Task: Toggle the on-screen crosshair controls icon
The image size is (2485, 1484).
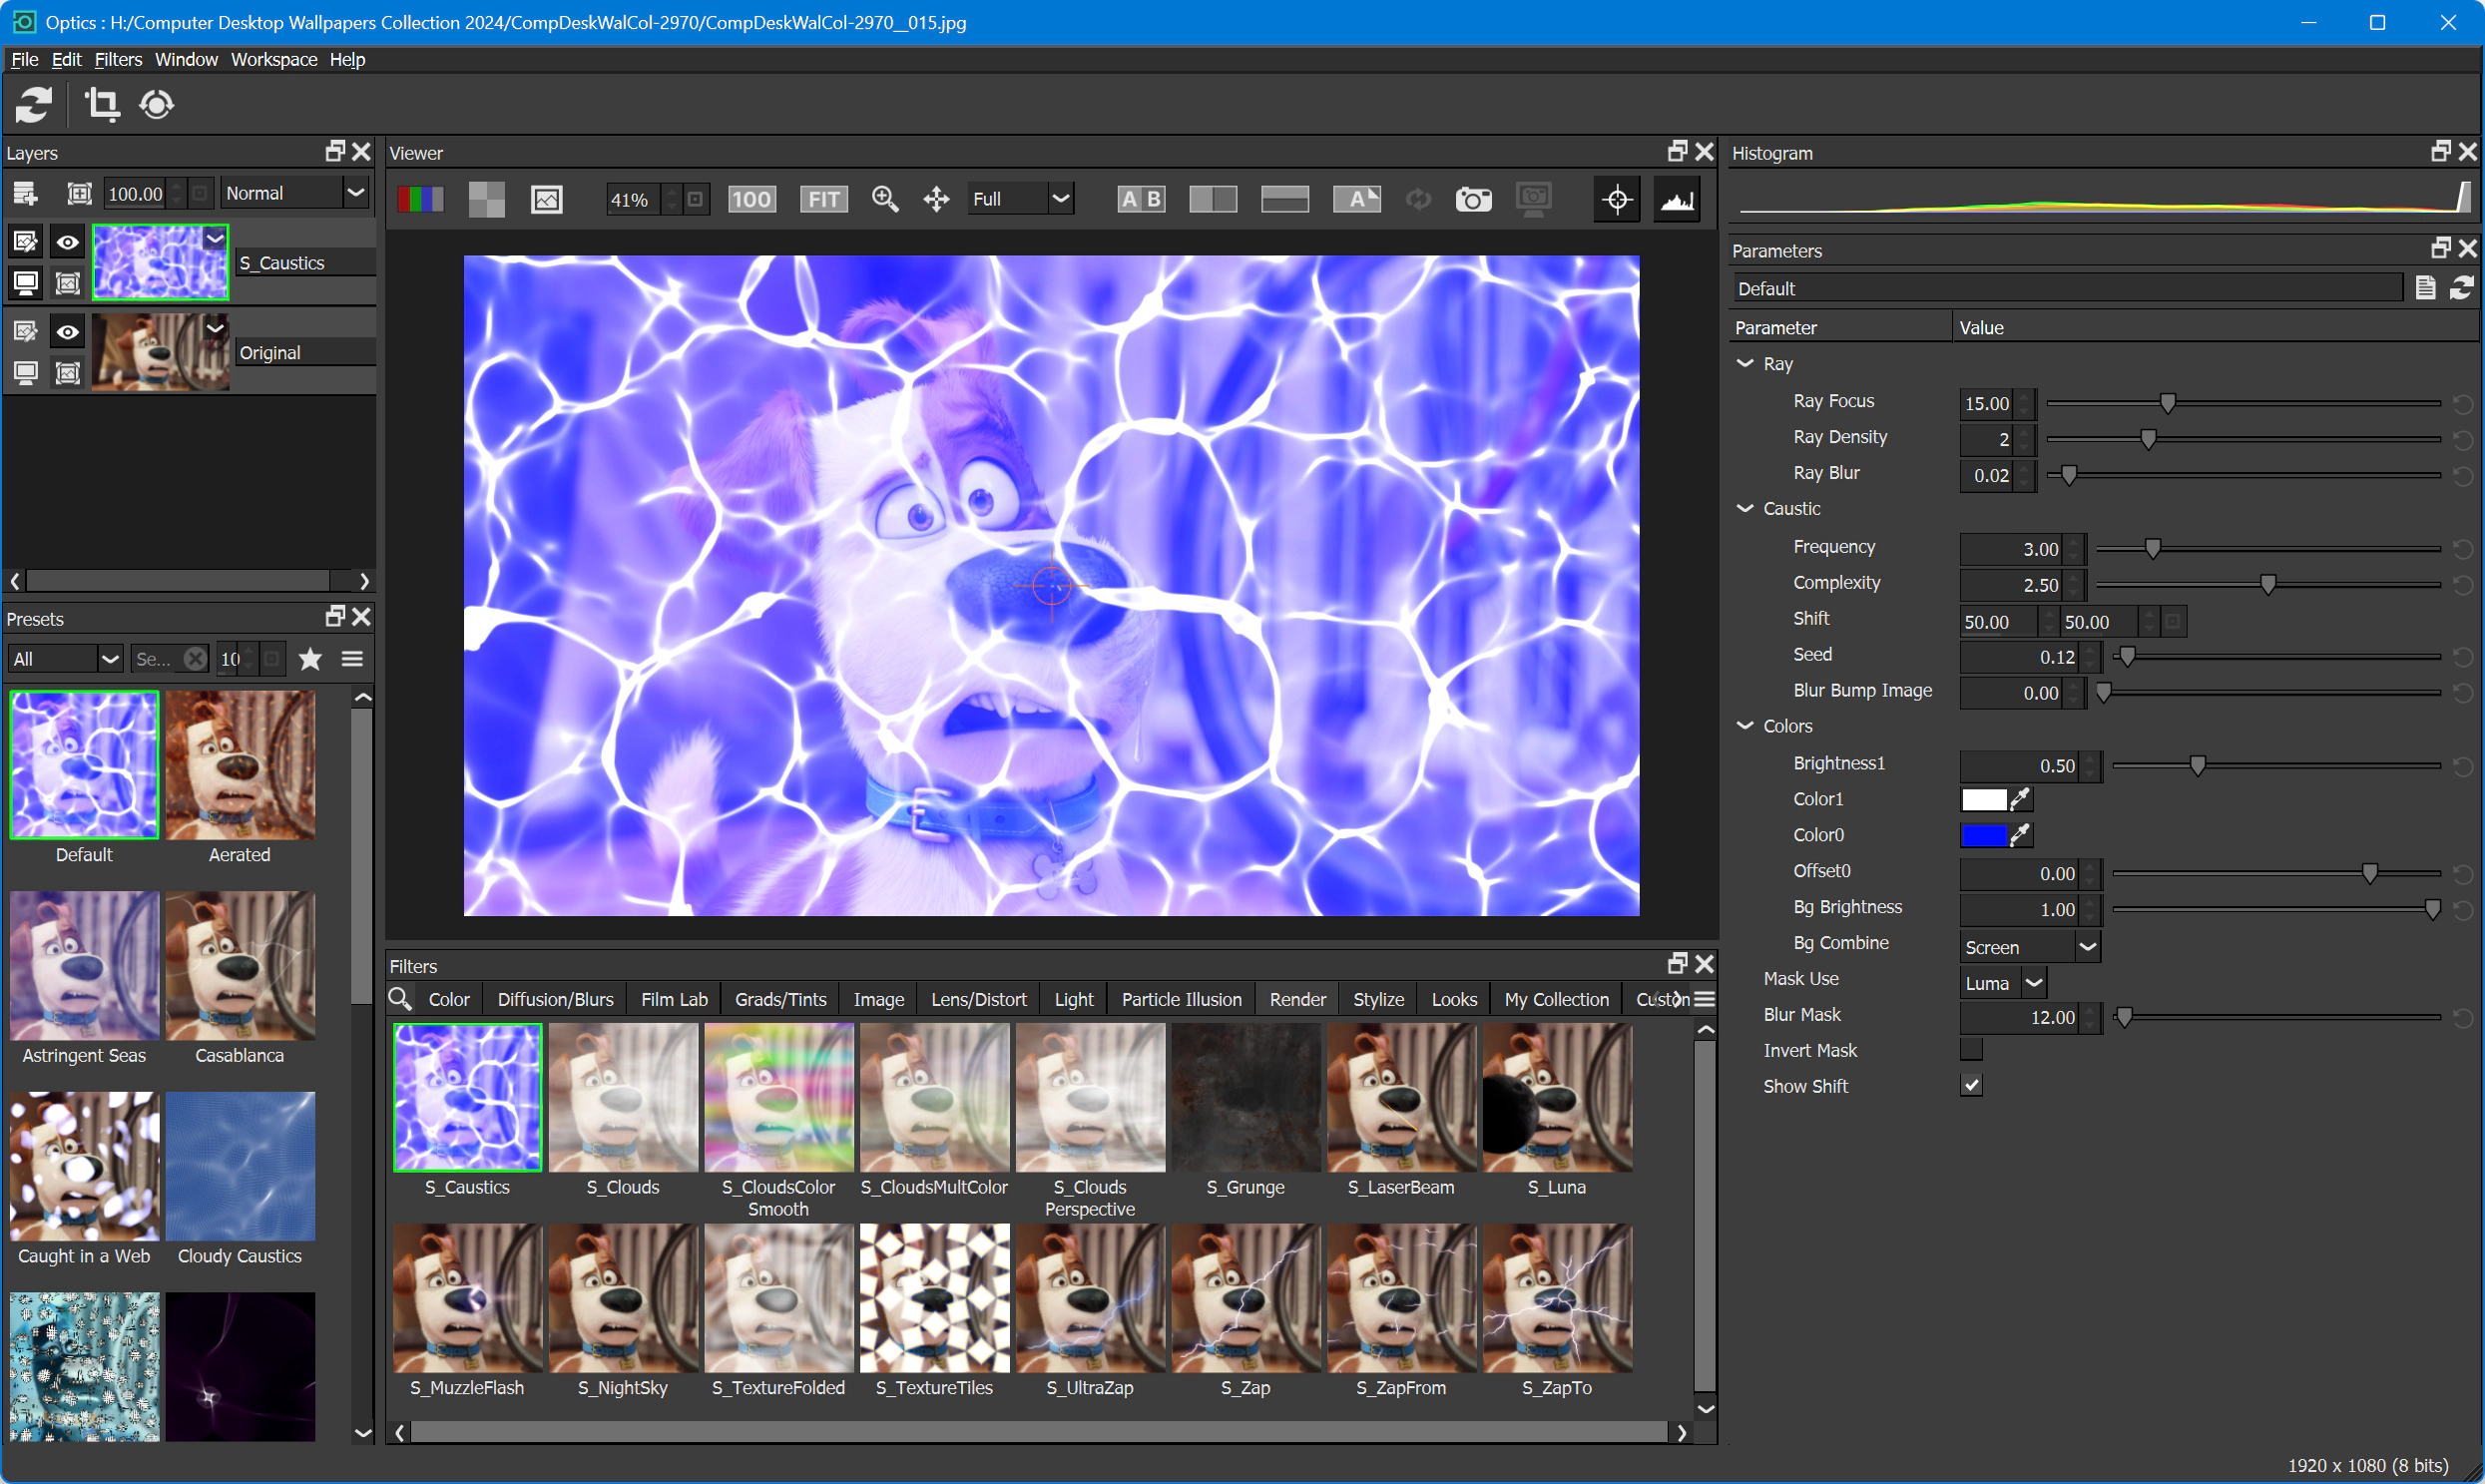Action: [1617, 199]
